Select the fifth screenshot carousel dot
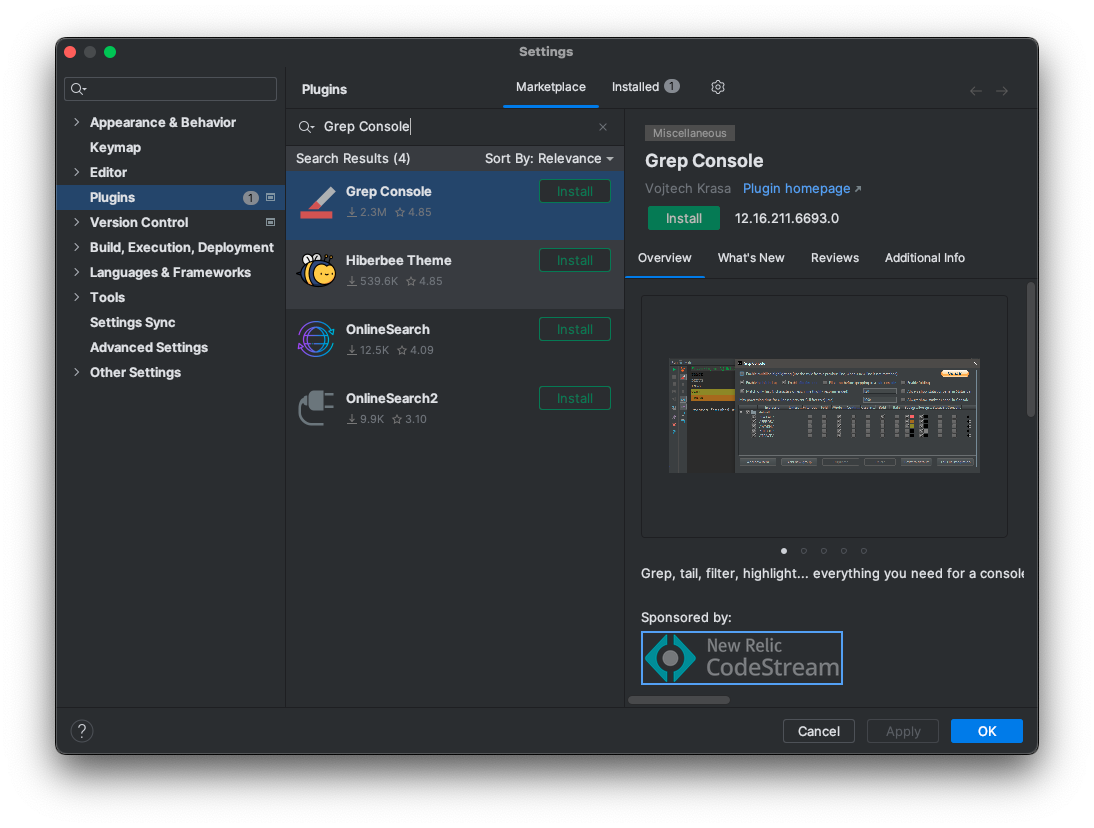The width and height of the screenshot is (1094, 828). [x=864, y=551]
